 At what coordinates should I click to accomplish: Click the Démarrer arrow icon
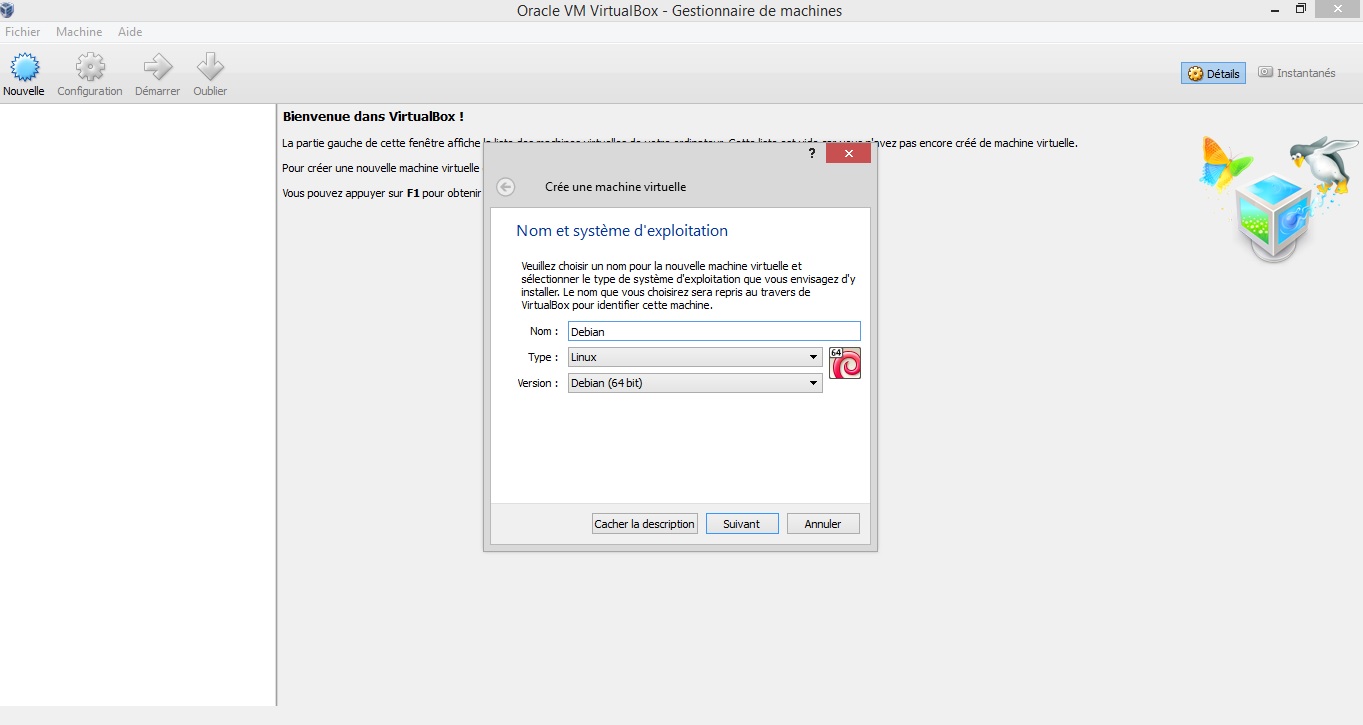(157, 68)
